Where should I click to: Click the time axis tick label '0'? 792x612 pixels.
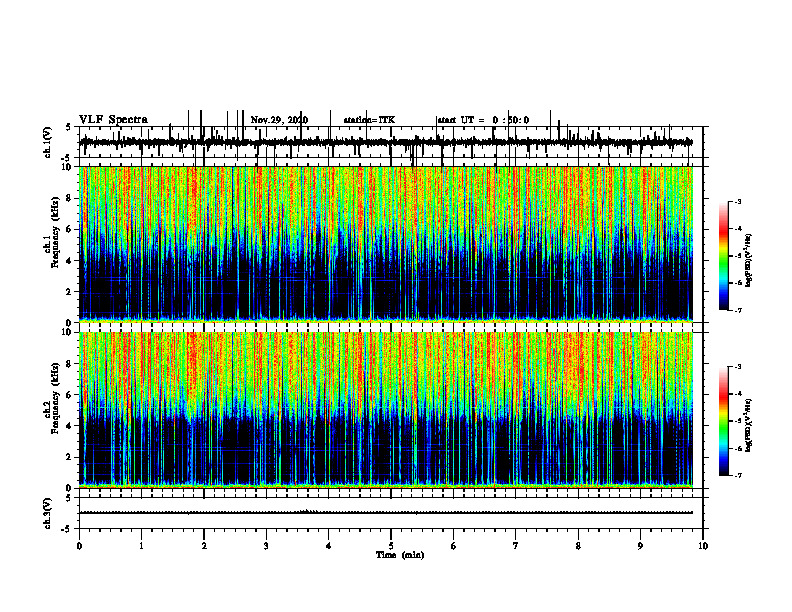[79, 546]
